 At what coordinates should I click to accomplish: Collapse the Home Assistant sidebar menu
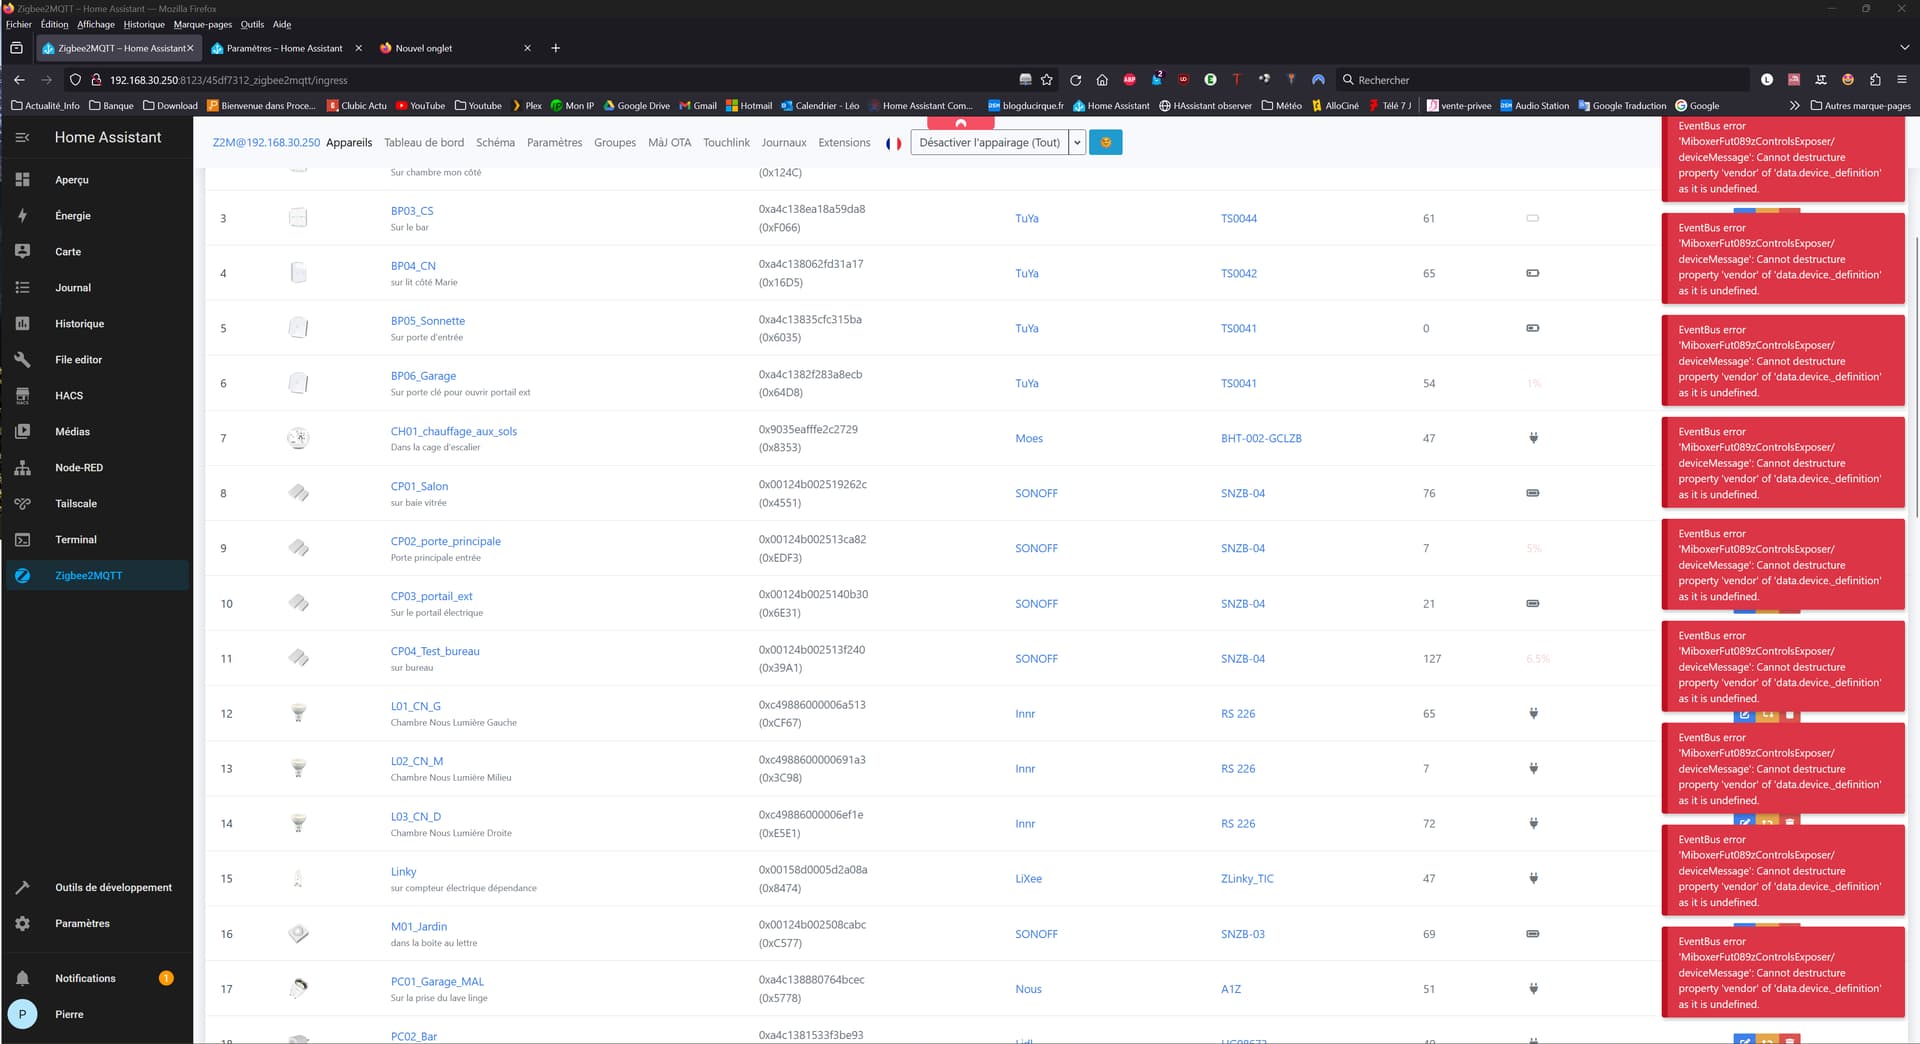[x=22, y=138]
